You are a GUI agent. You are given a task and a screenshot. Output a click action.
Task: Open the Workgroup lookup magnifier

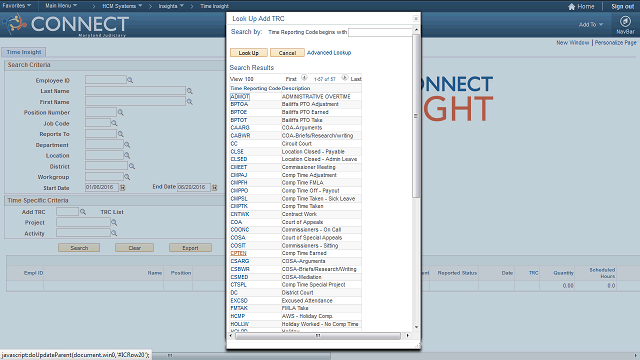[x=127, y=177]
